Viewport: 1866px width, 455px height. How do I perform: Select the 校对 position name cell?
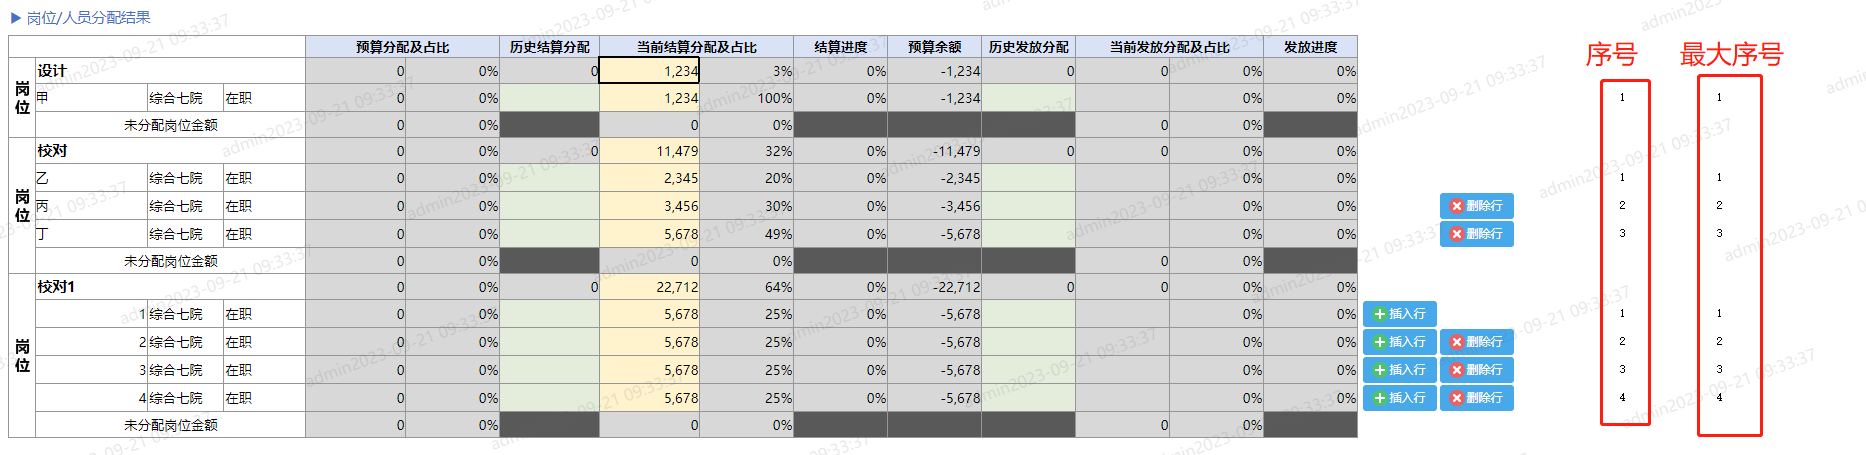tap(170, 151)
